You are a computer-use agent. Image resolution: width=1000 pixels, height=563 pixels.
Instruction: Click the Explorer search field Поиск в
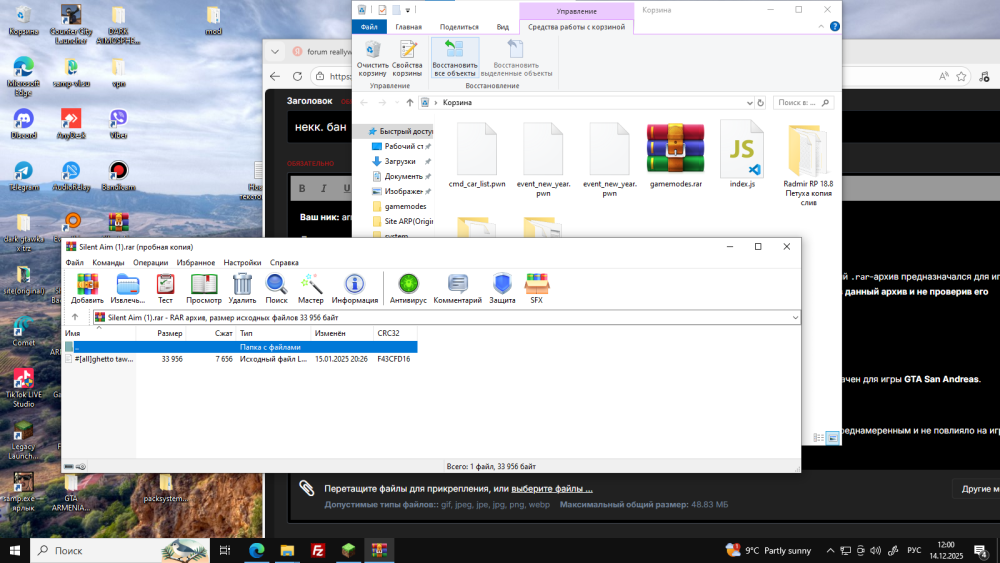[x=803, y=103]
